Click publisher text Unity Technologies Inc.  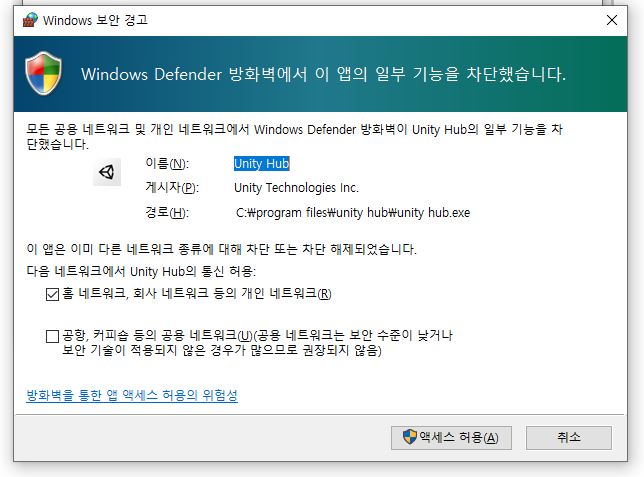point(296,188)
